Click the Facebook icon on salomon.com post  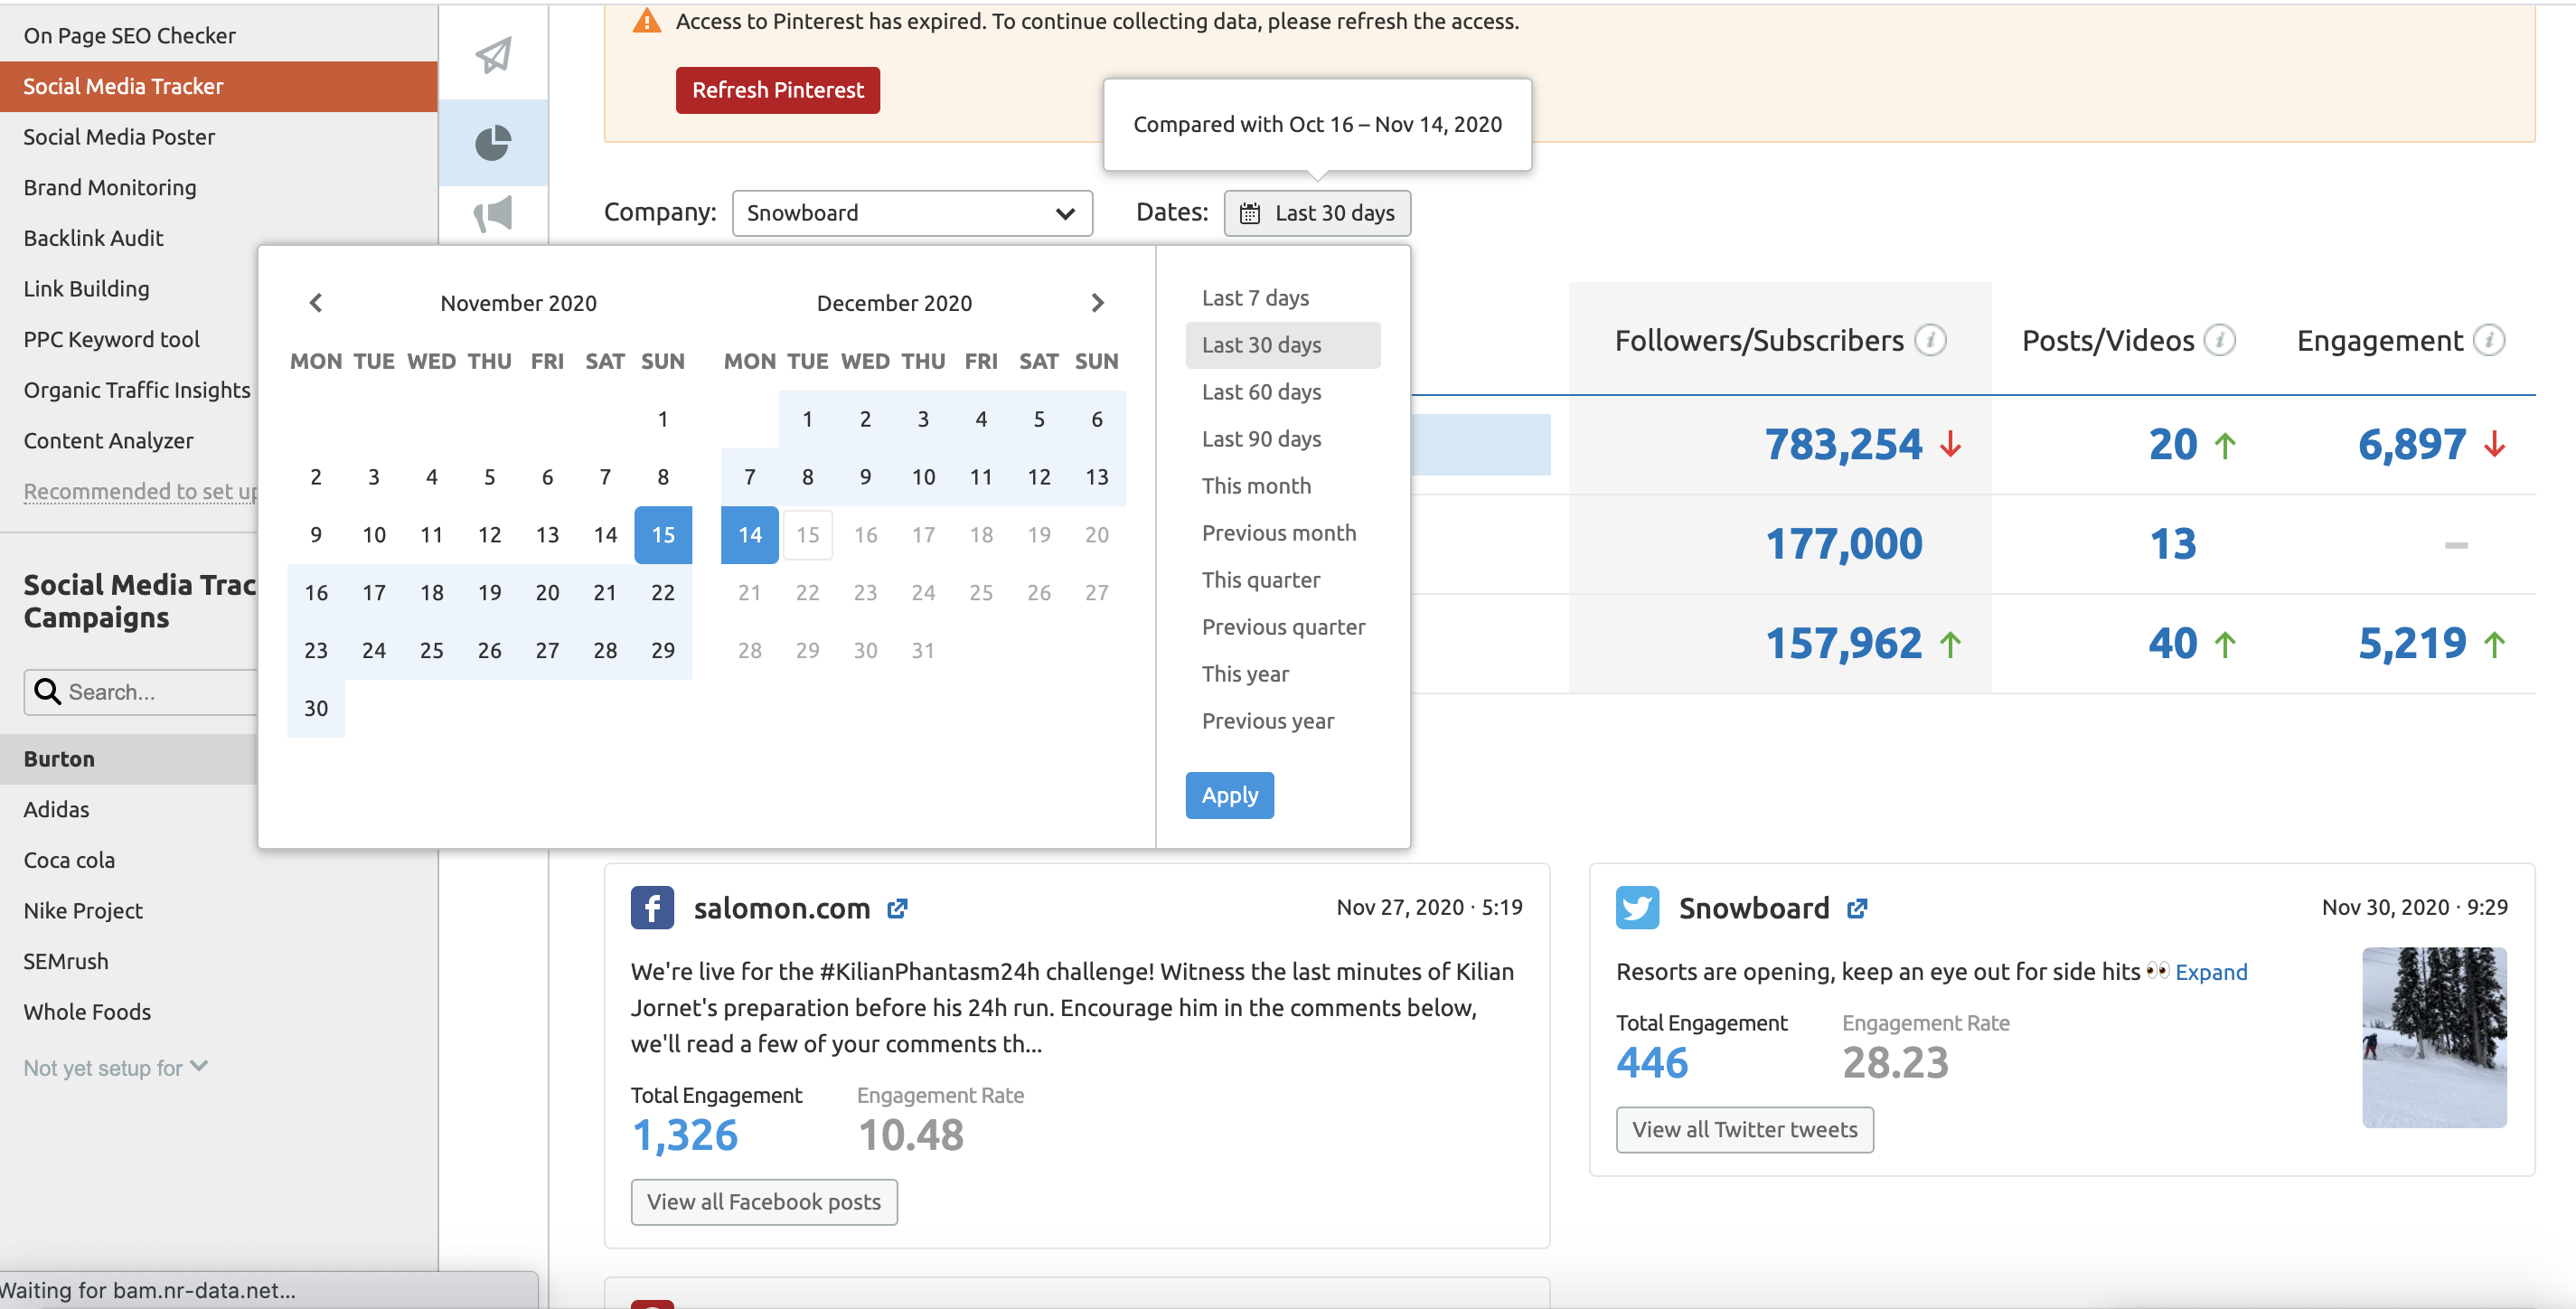tap(651, 909)
